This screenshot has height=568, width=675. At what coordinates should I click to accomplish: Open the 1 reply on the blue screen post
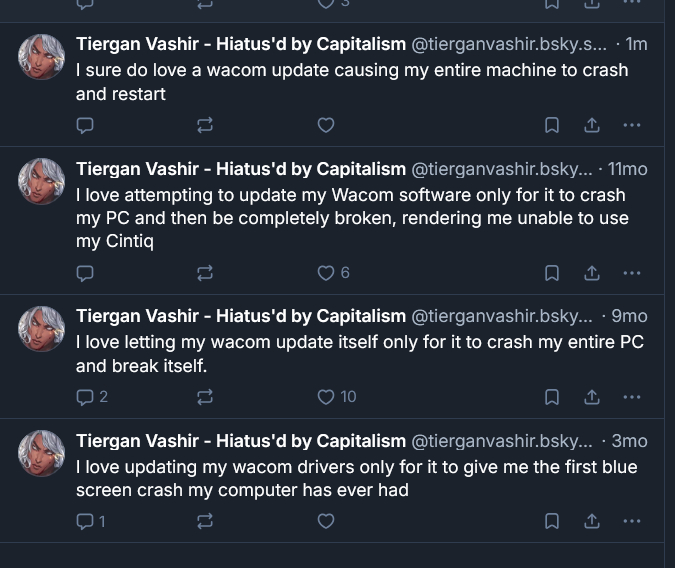(91, 521)
